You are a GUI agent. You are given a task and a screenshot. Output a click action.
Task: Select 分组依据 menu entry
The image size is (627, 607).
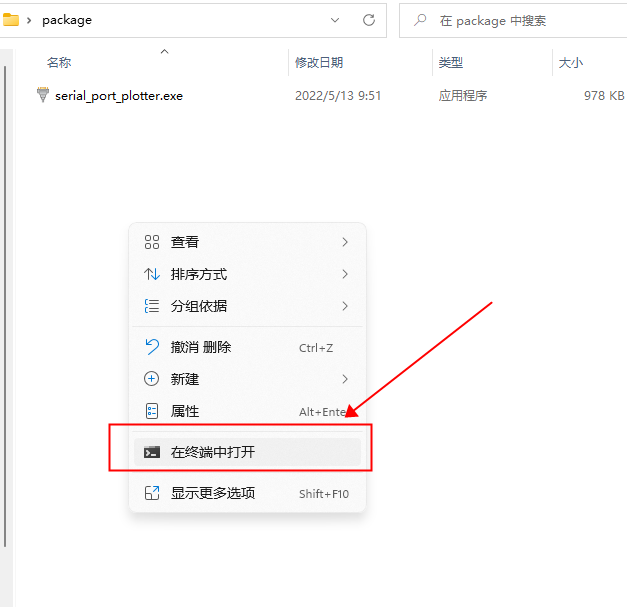[x=248, y=306]
